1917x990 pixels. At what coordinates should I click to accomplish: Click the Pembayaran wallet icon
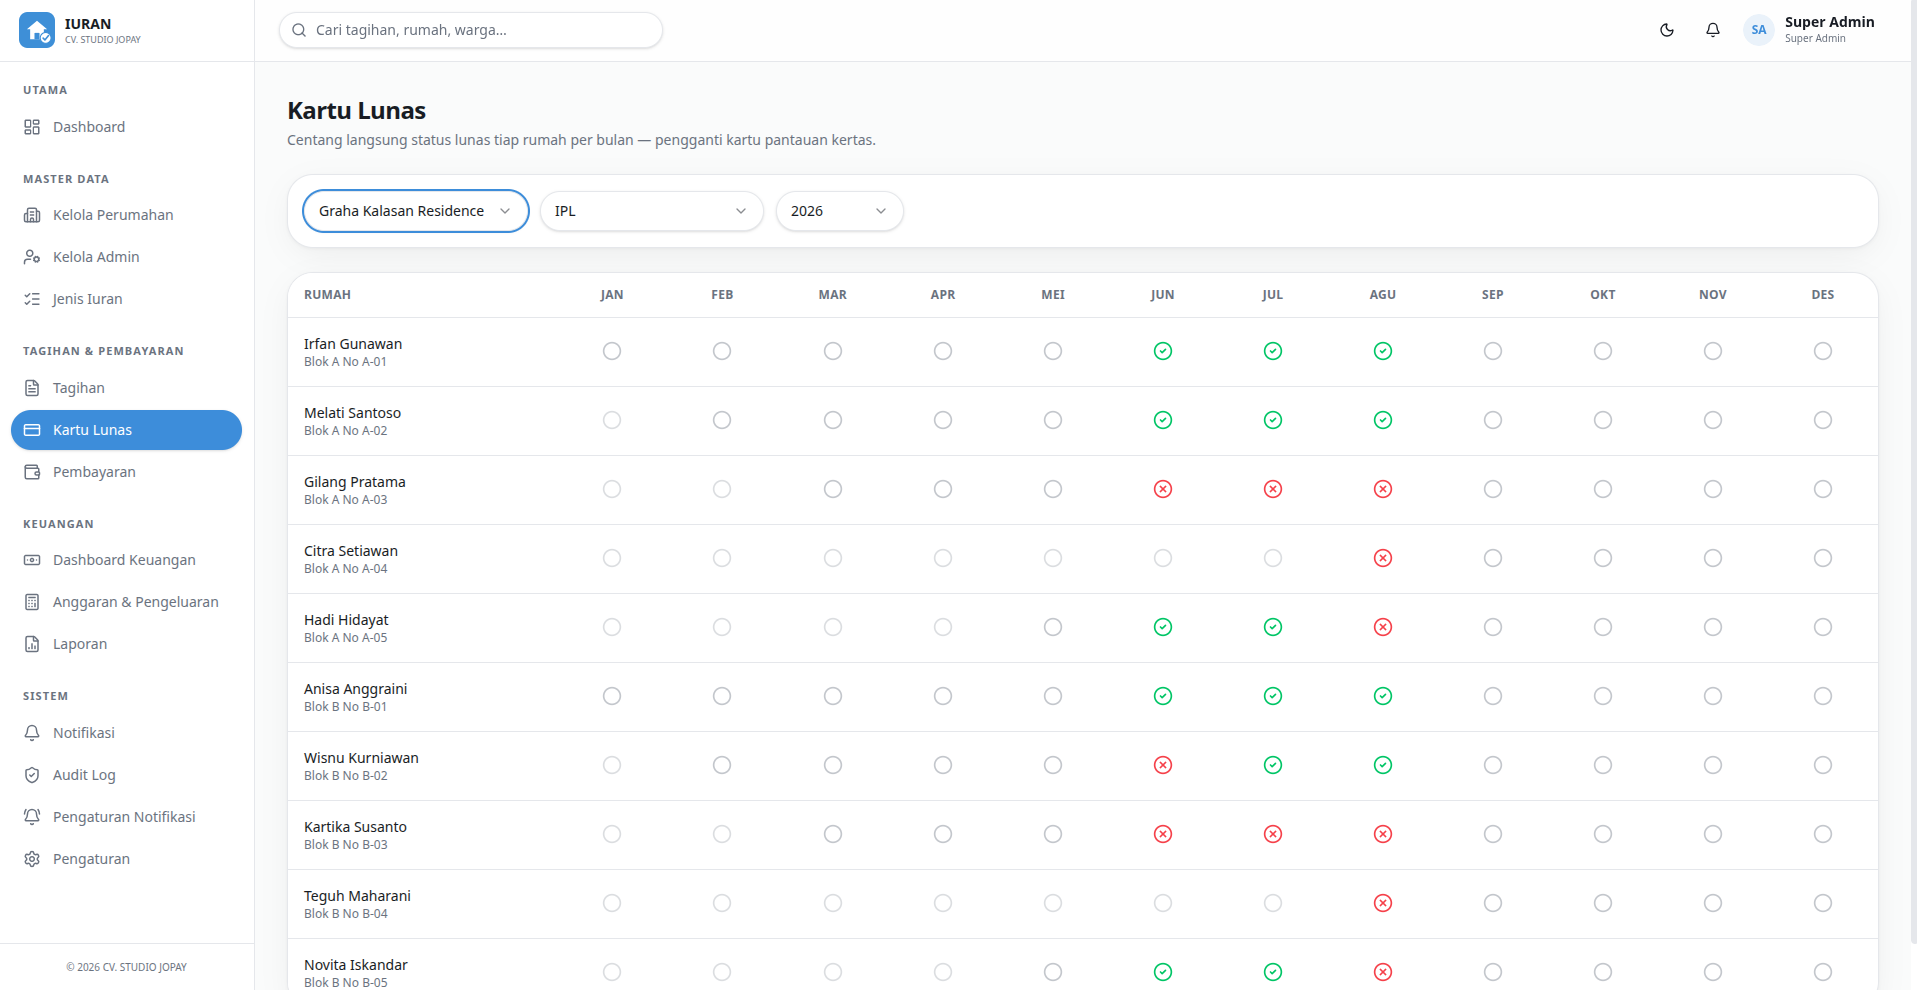pos(32,472)
